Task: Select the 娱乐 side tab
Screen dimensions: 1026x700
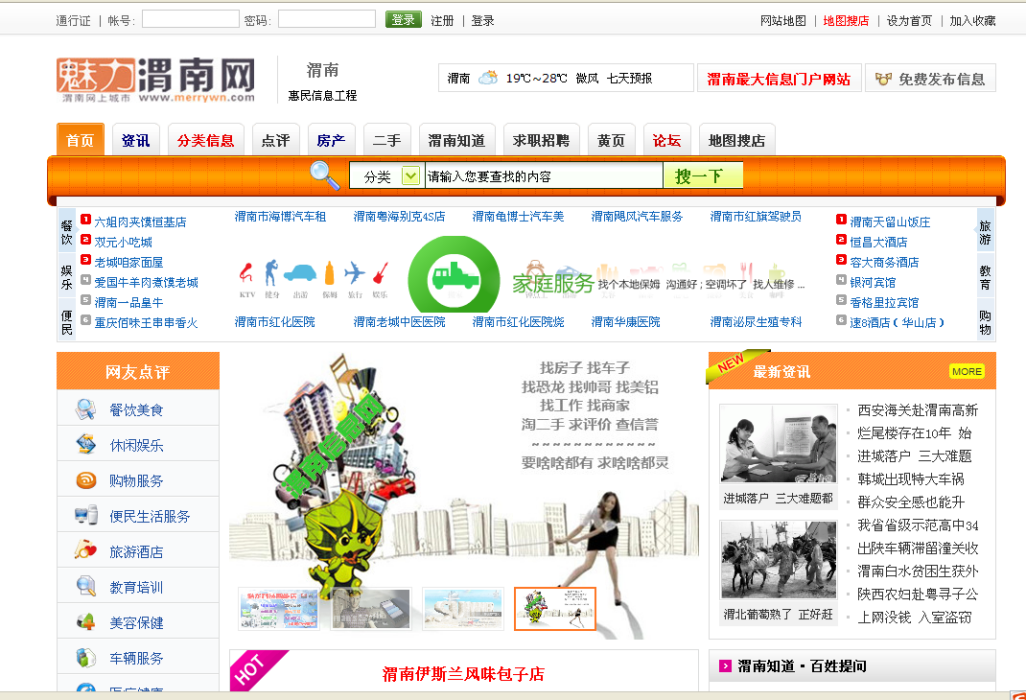Action: point(67,277)
